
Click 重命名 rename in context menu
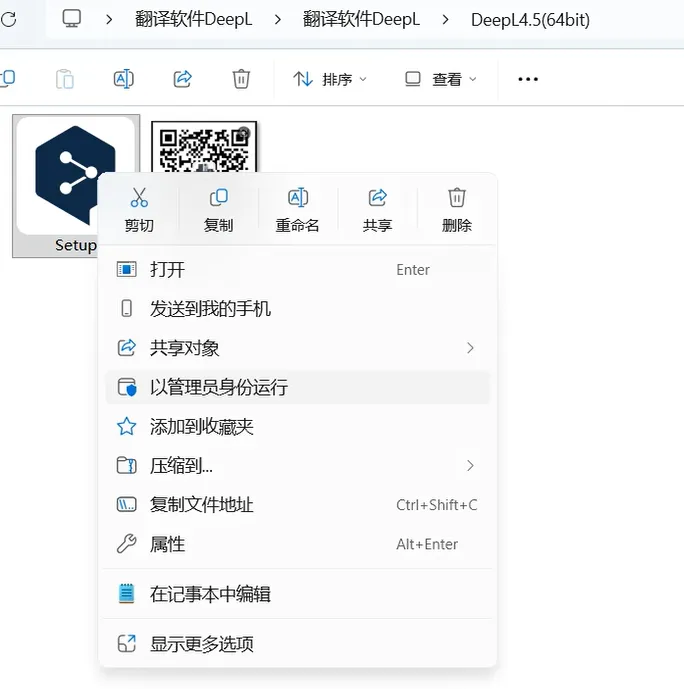pyautogui.click(x=297, y=210)
